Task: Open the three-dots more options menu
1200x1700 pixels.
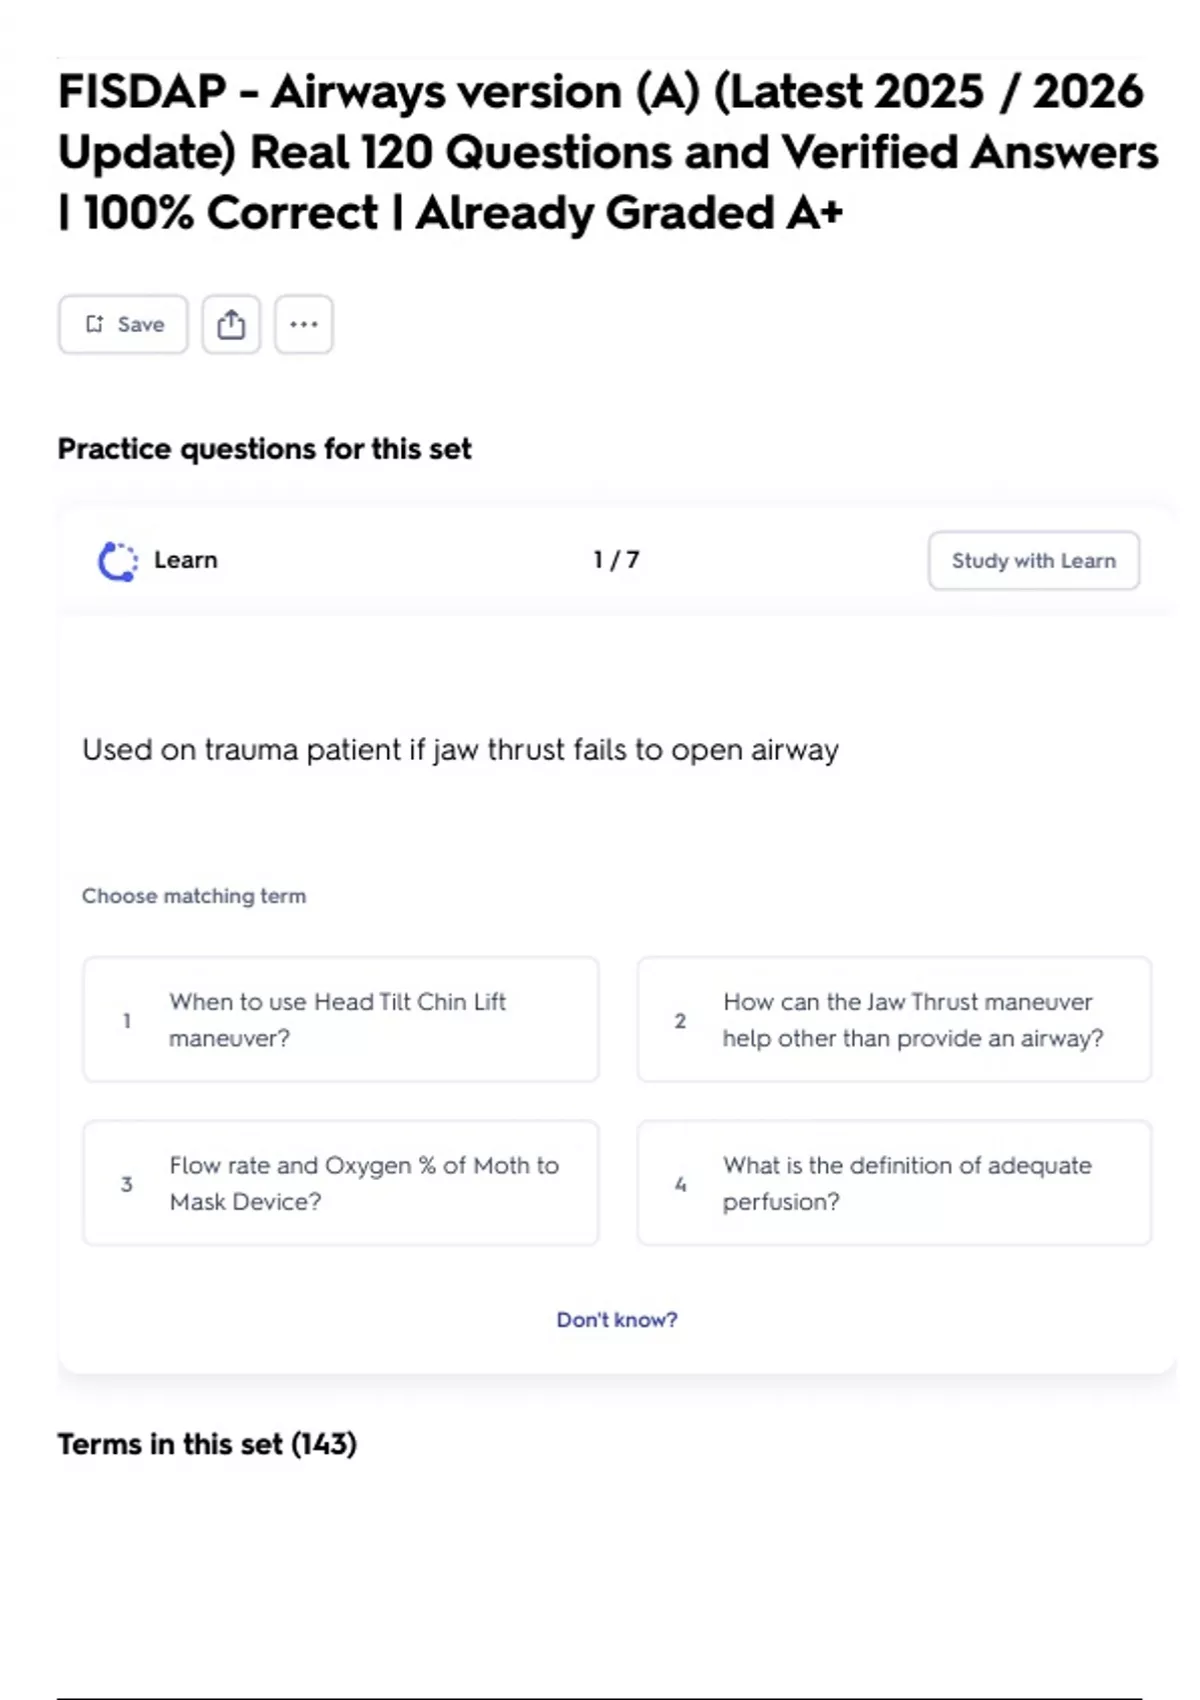Action: point(304,324)
